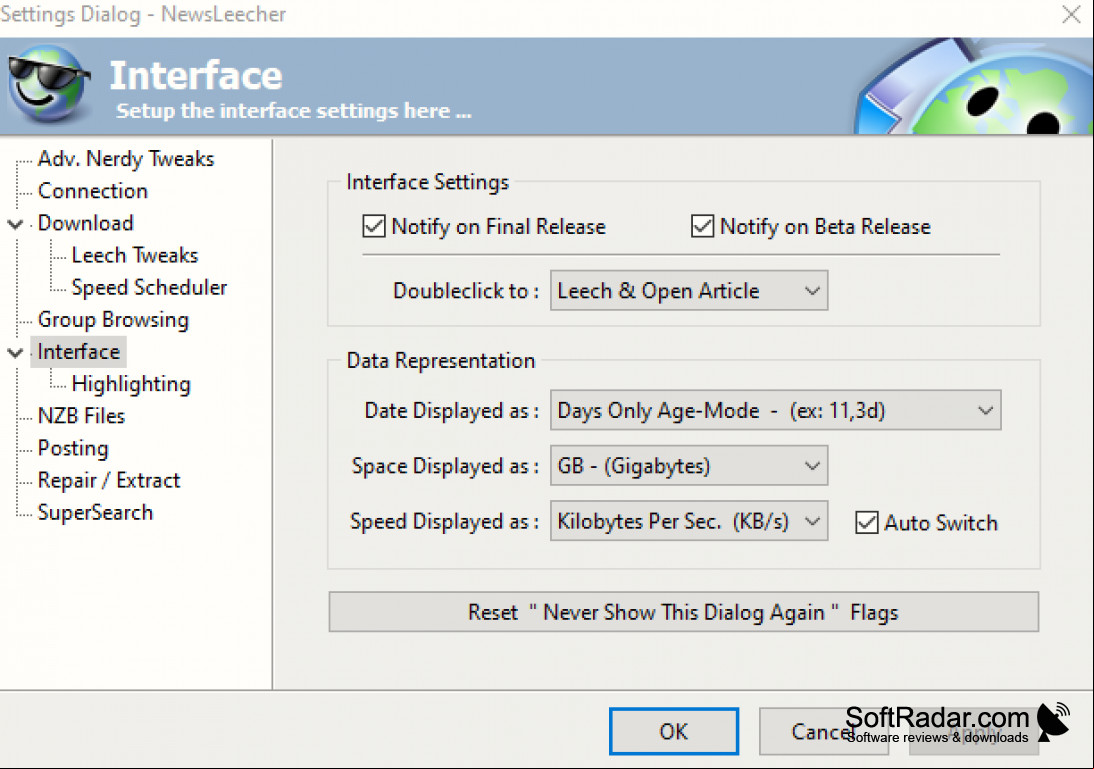Screen dimensions: 1094x769
Task: Open the Speed Displayed as dropdown
Action: (x=689, y=521)
